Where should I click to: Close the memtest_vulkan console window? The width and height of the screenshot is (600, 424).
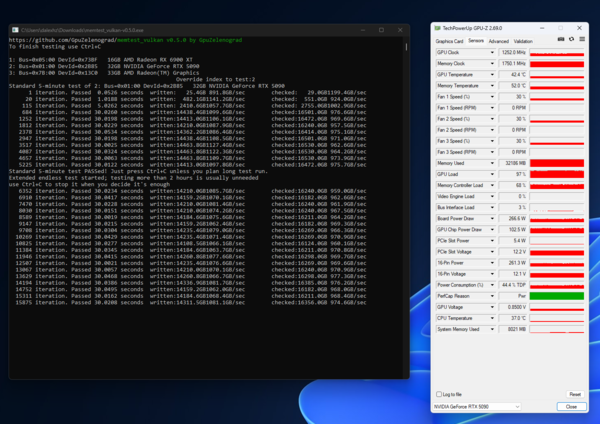(400, 30)
